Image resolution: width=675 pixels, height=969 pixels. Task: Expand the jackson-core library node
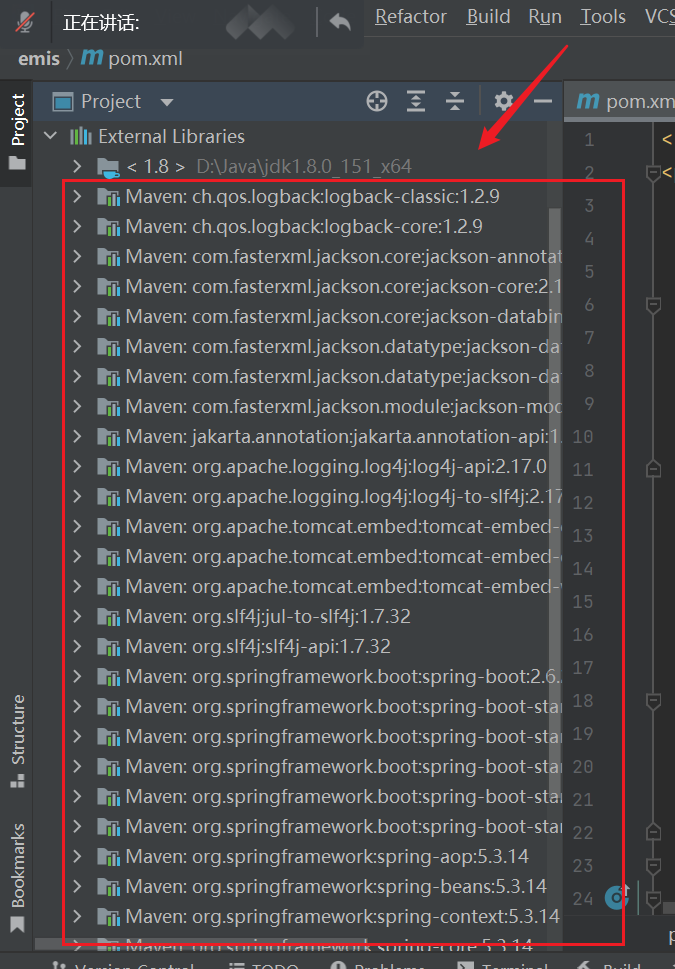point(77,286)
